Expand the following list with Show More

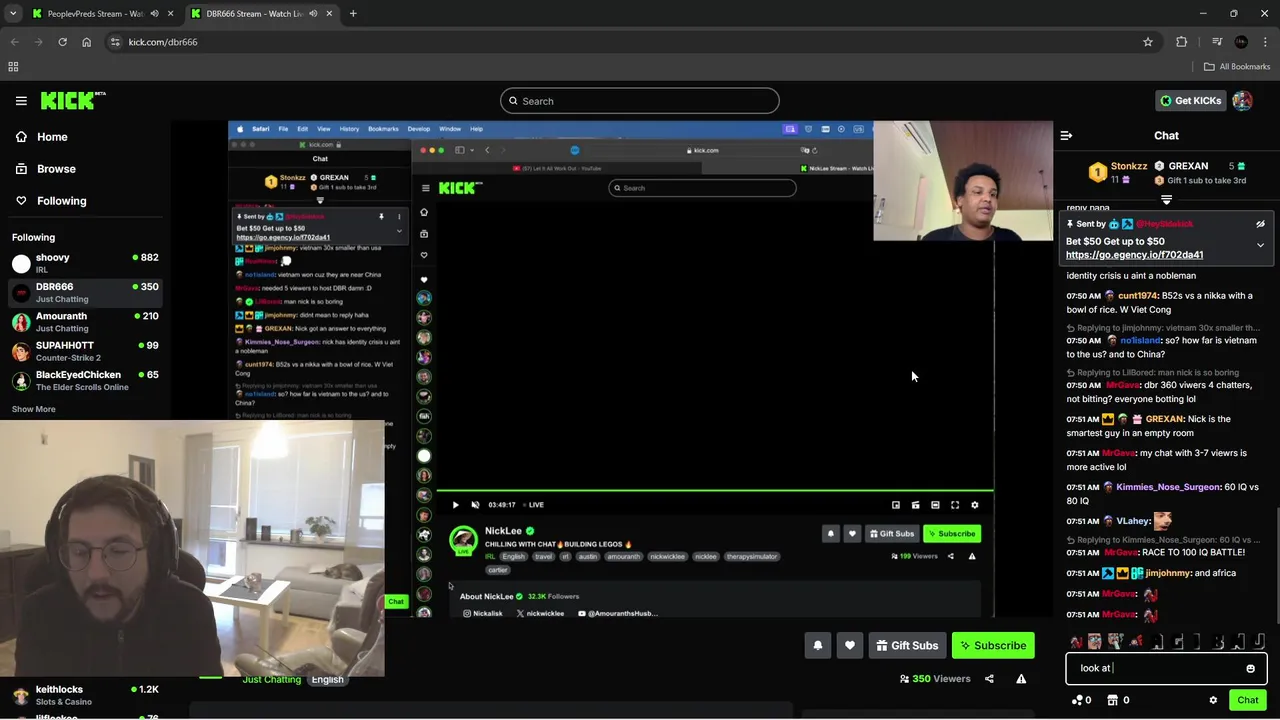pos(33,409)
